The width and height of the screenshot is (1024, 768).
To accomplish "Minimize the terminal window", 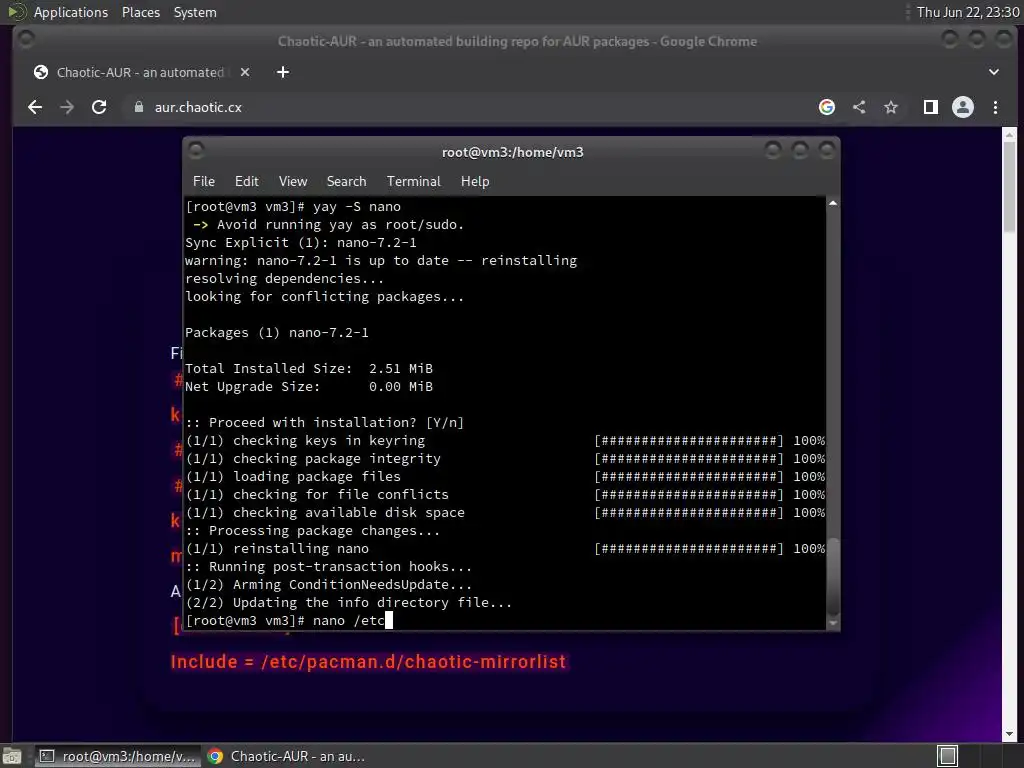I will tap(773, 151).
